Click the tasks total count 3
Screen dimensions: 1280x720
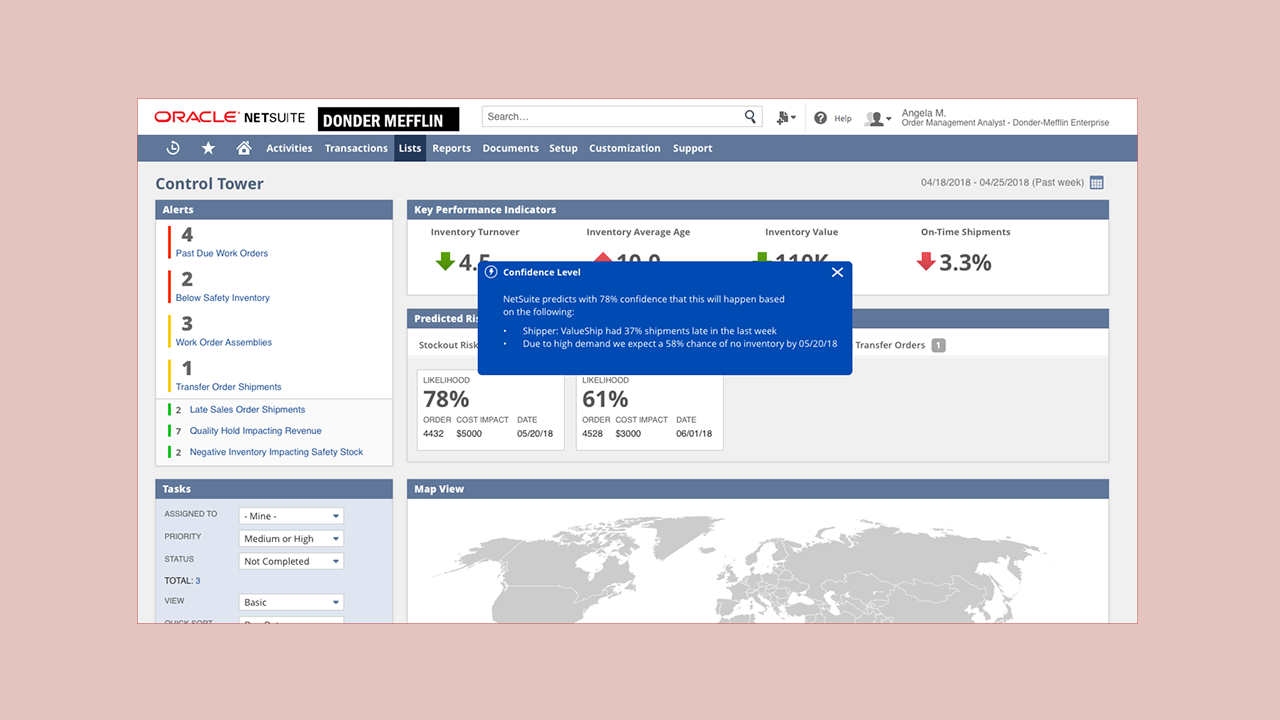pos(198,581)
